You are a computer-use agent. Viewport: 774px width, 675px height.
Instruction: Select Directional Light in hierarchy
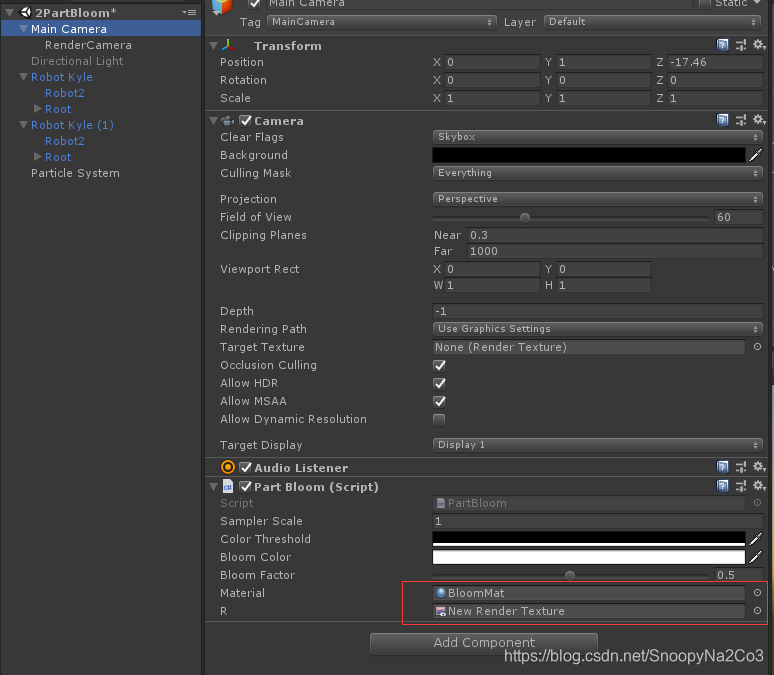tap(77, 61)
